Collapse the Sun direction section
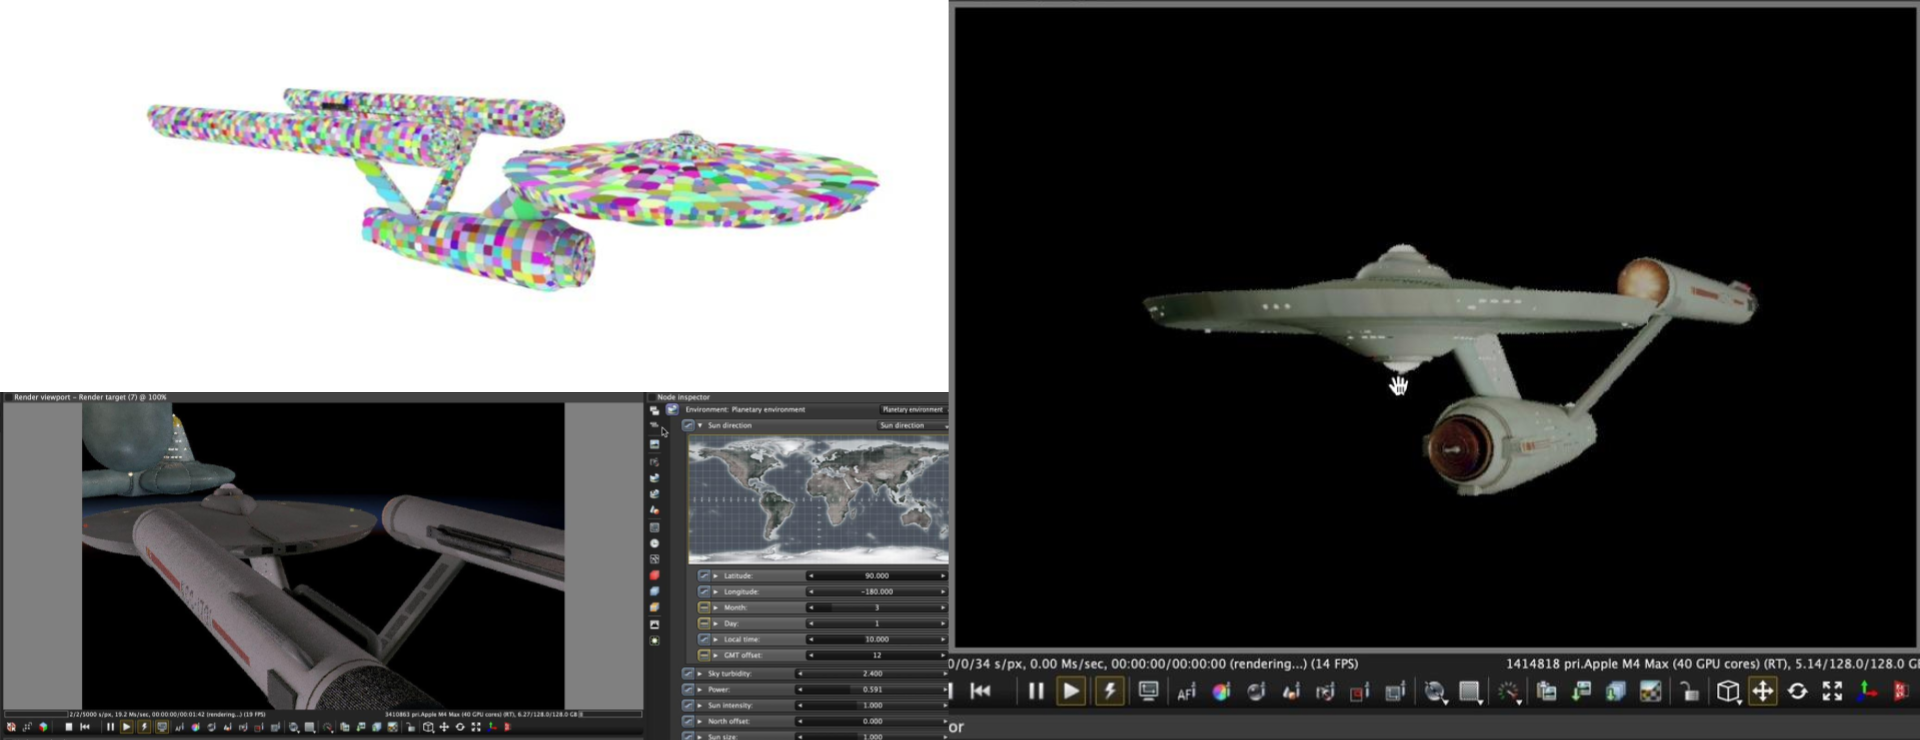1920x740 pixels. tap(700, 426)
